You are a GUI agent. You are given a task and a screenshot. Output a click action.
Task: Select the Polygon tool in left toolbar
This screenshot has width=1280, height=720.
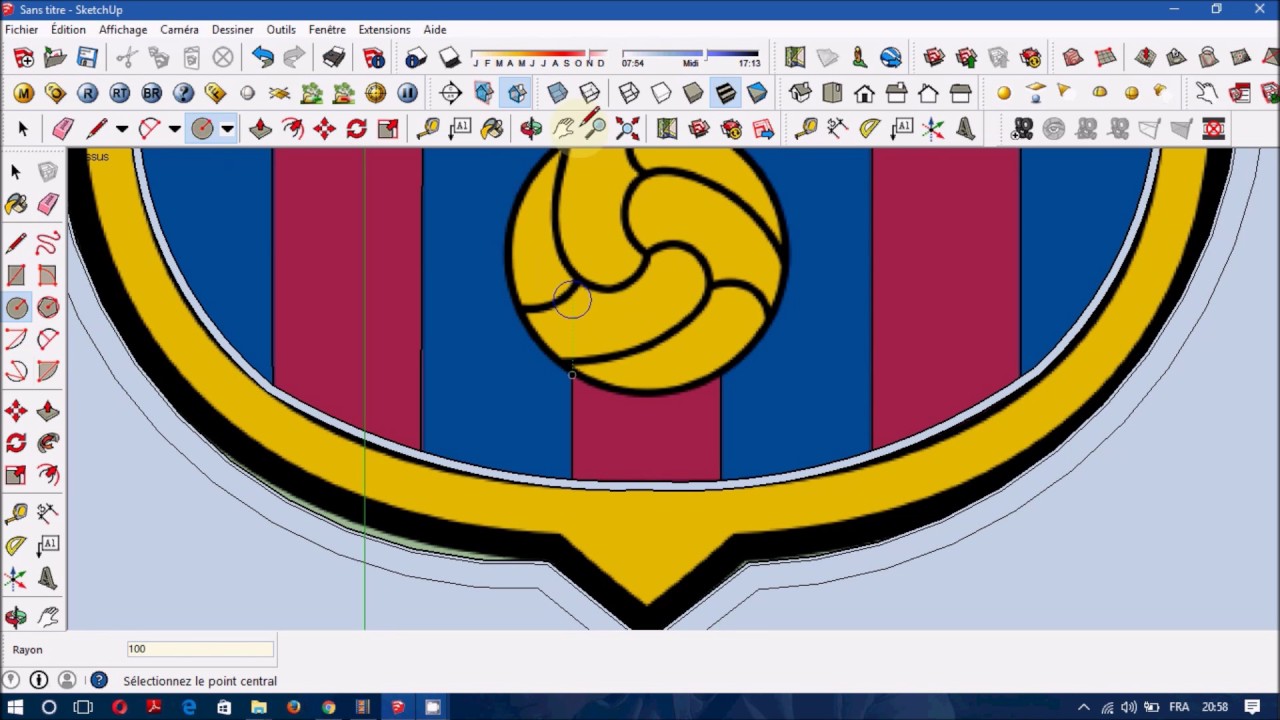(48, 307)
